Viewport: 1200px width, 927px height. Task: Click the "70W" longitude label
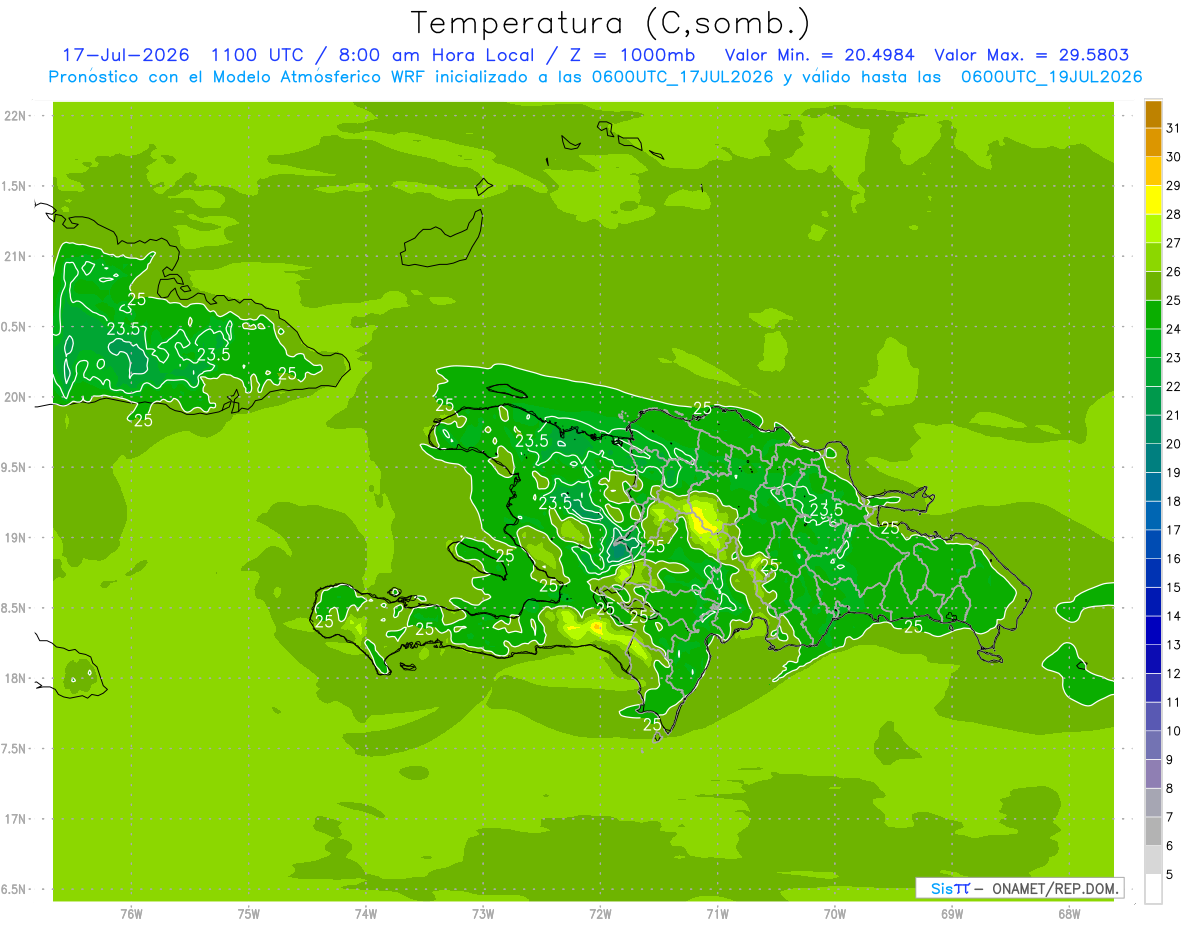pyautogui.click(x=835, y=913)
